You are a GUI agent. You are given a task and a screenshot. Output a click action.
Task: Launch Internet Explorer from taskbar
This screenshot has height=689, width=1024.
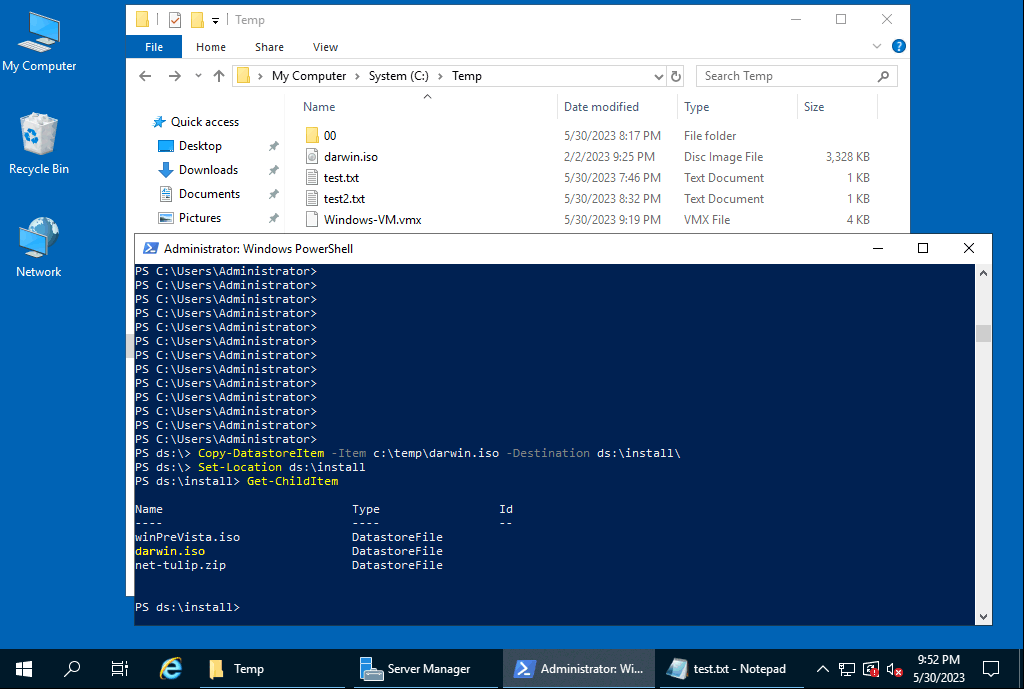click(171, 669)
